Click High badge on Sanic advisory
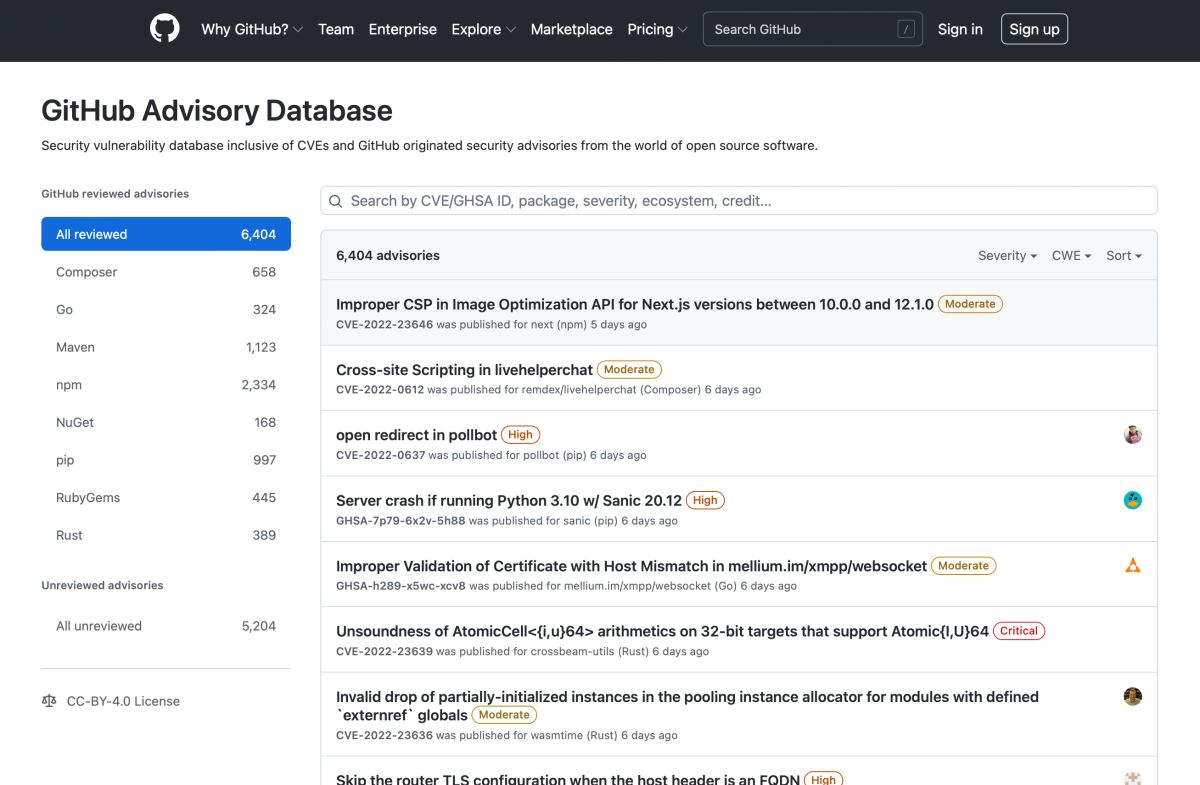Viewport: 1200px width, 785px height. 705,500
